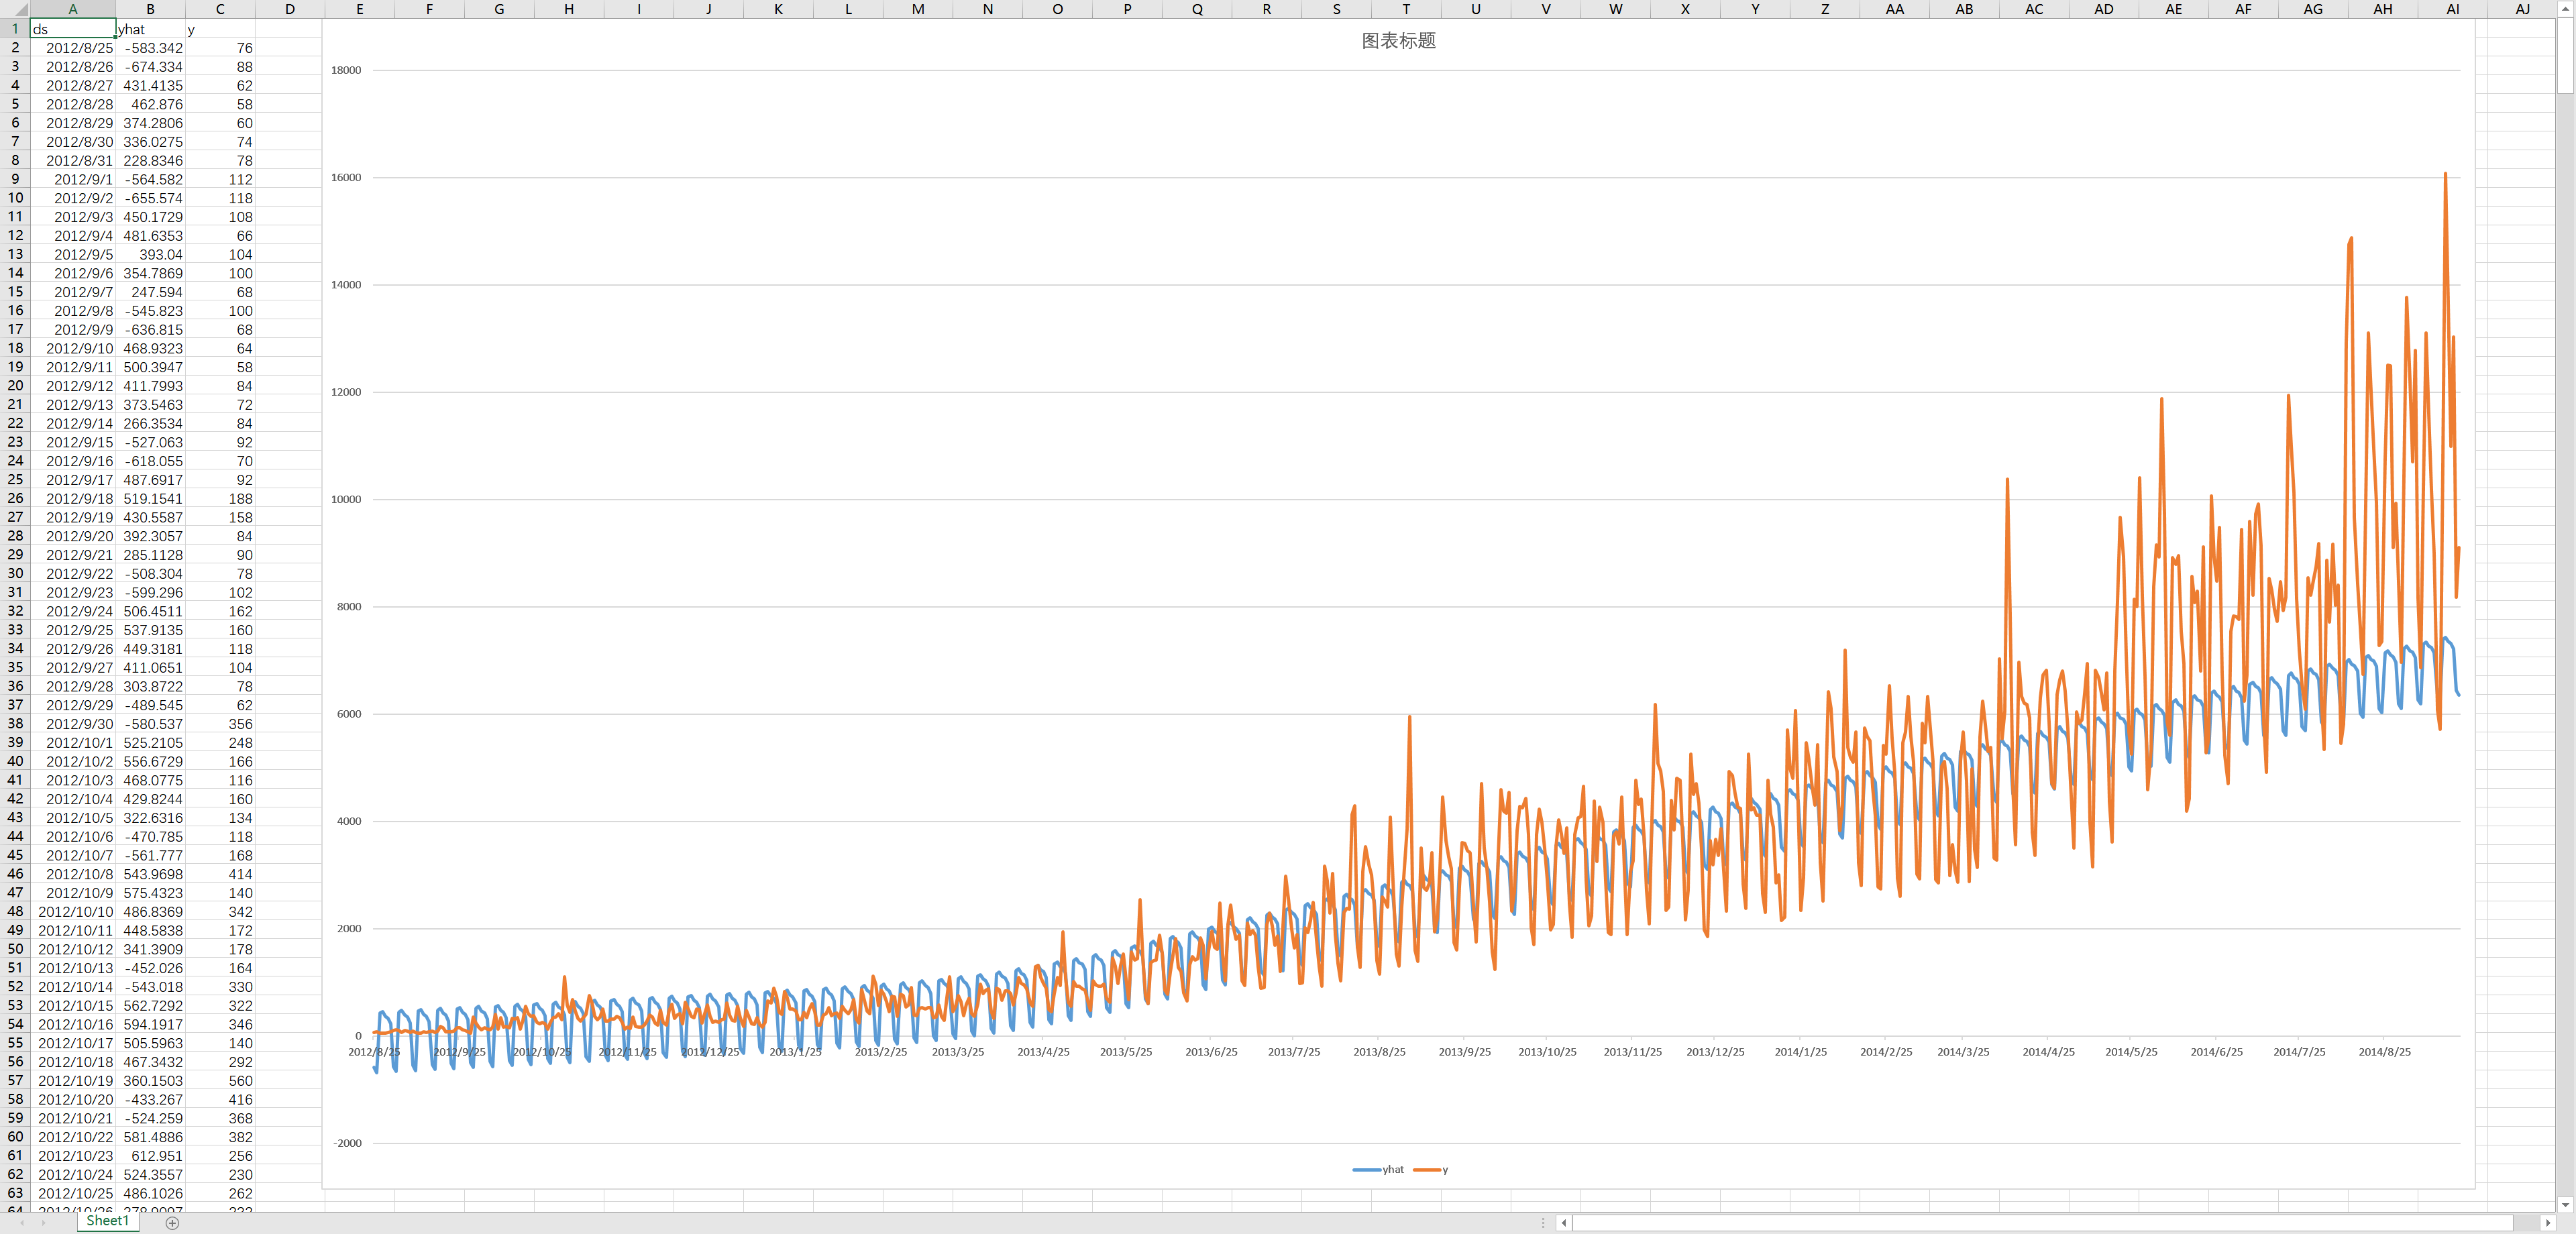The height and width of the screenshot is (1234, 2576).
Task: Click the cell with value 393.04
Action: tap(150, 254)
